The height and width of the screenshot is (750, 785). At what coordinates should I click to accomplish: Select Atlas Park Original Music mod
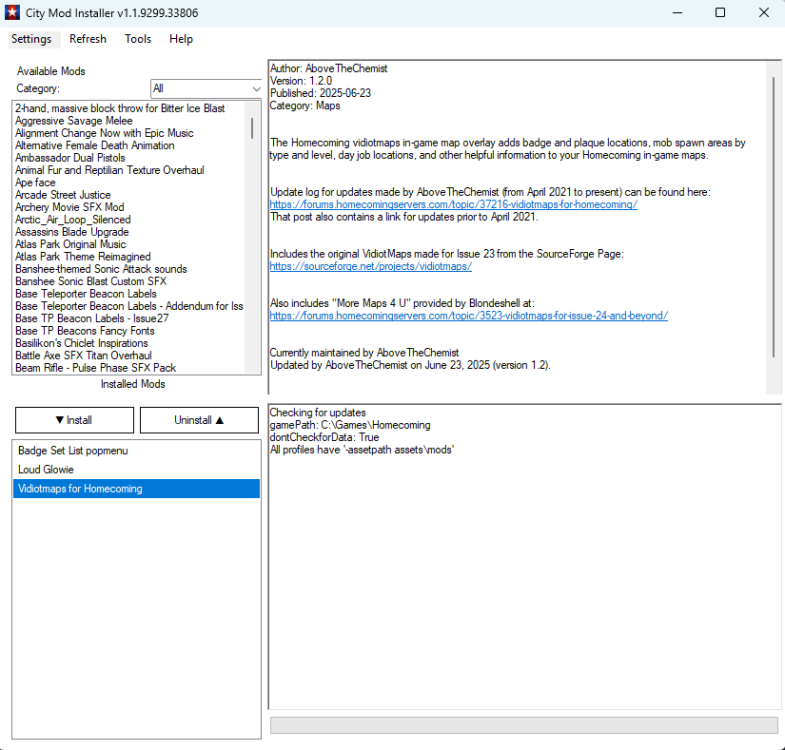coord(70,244)
